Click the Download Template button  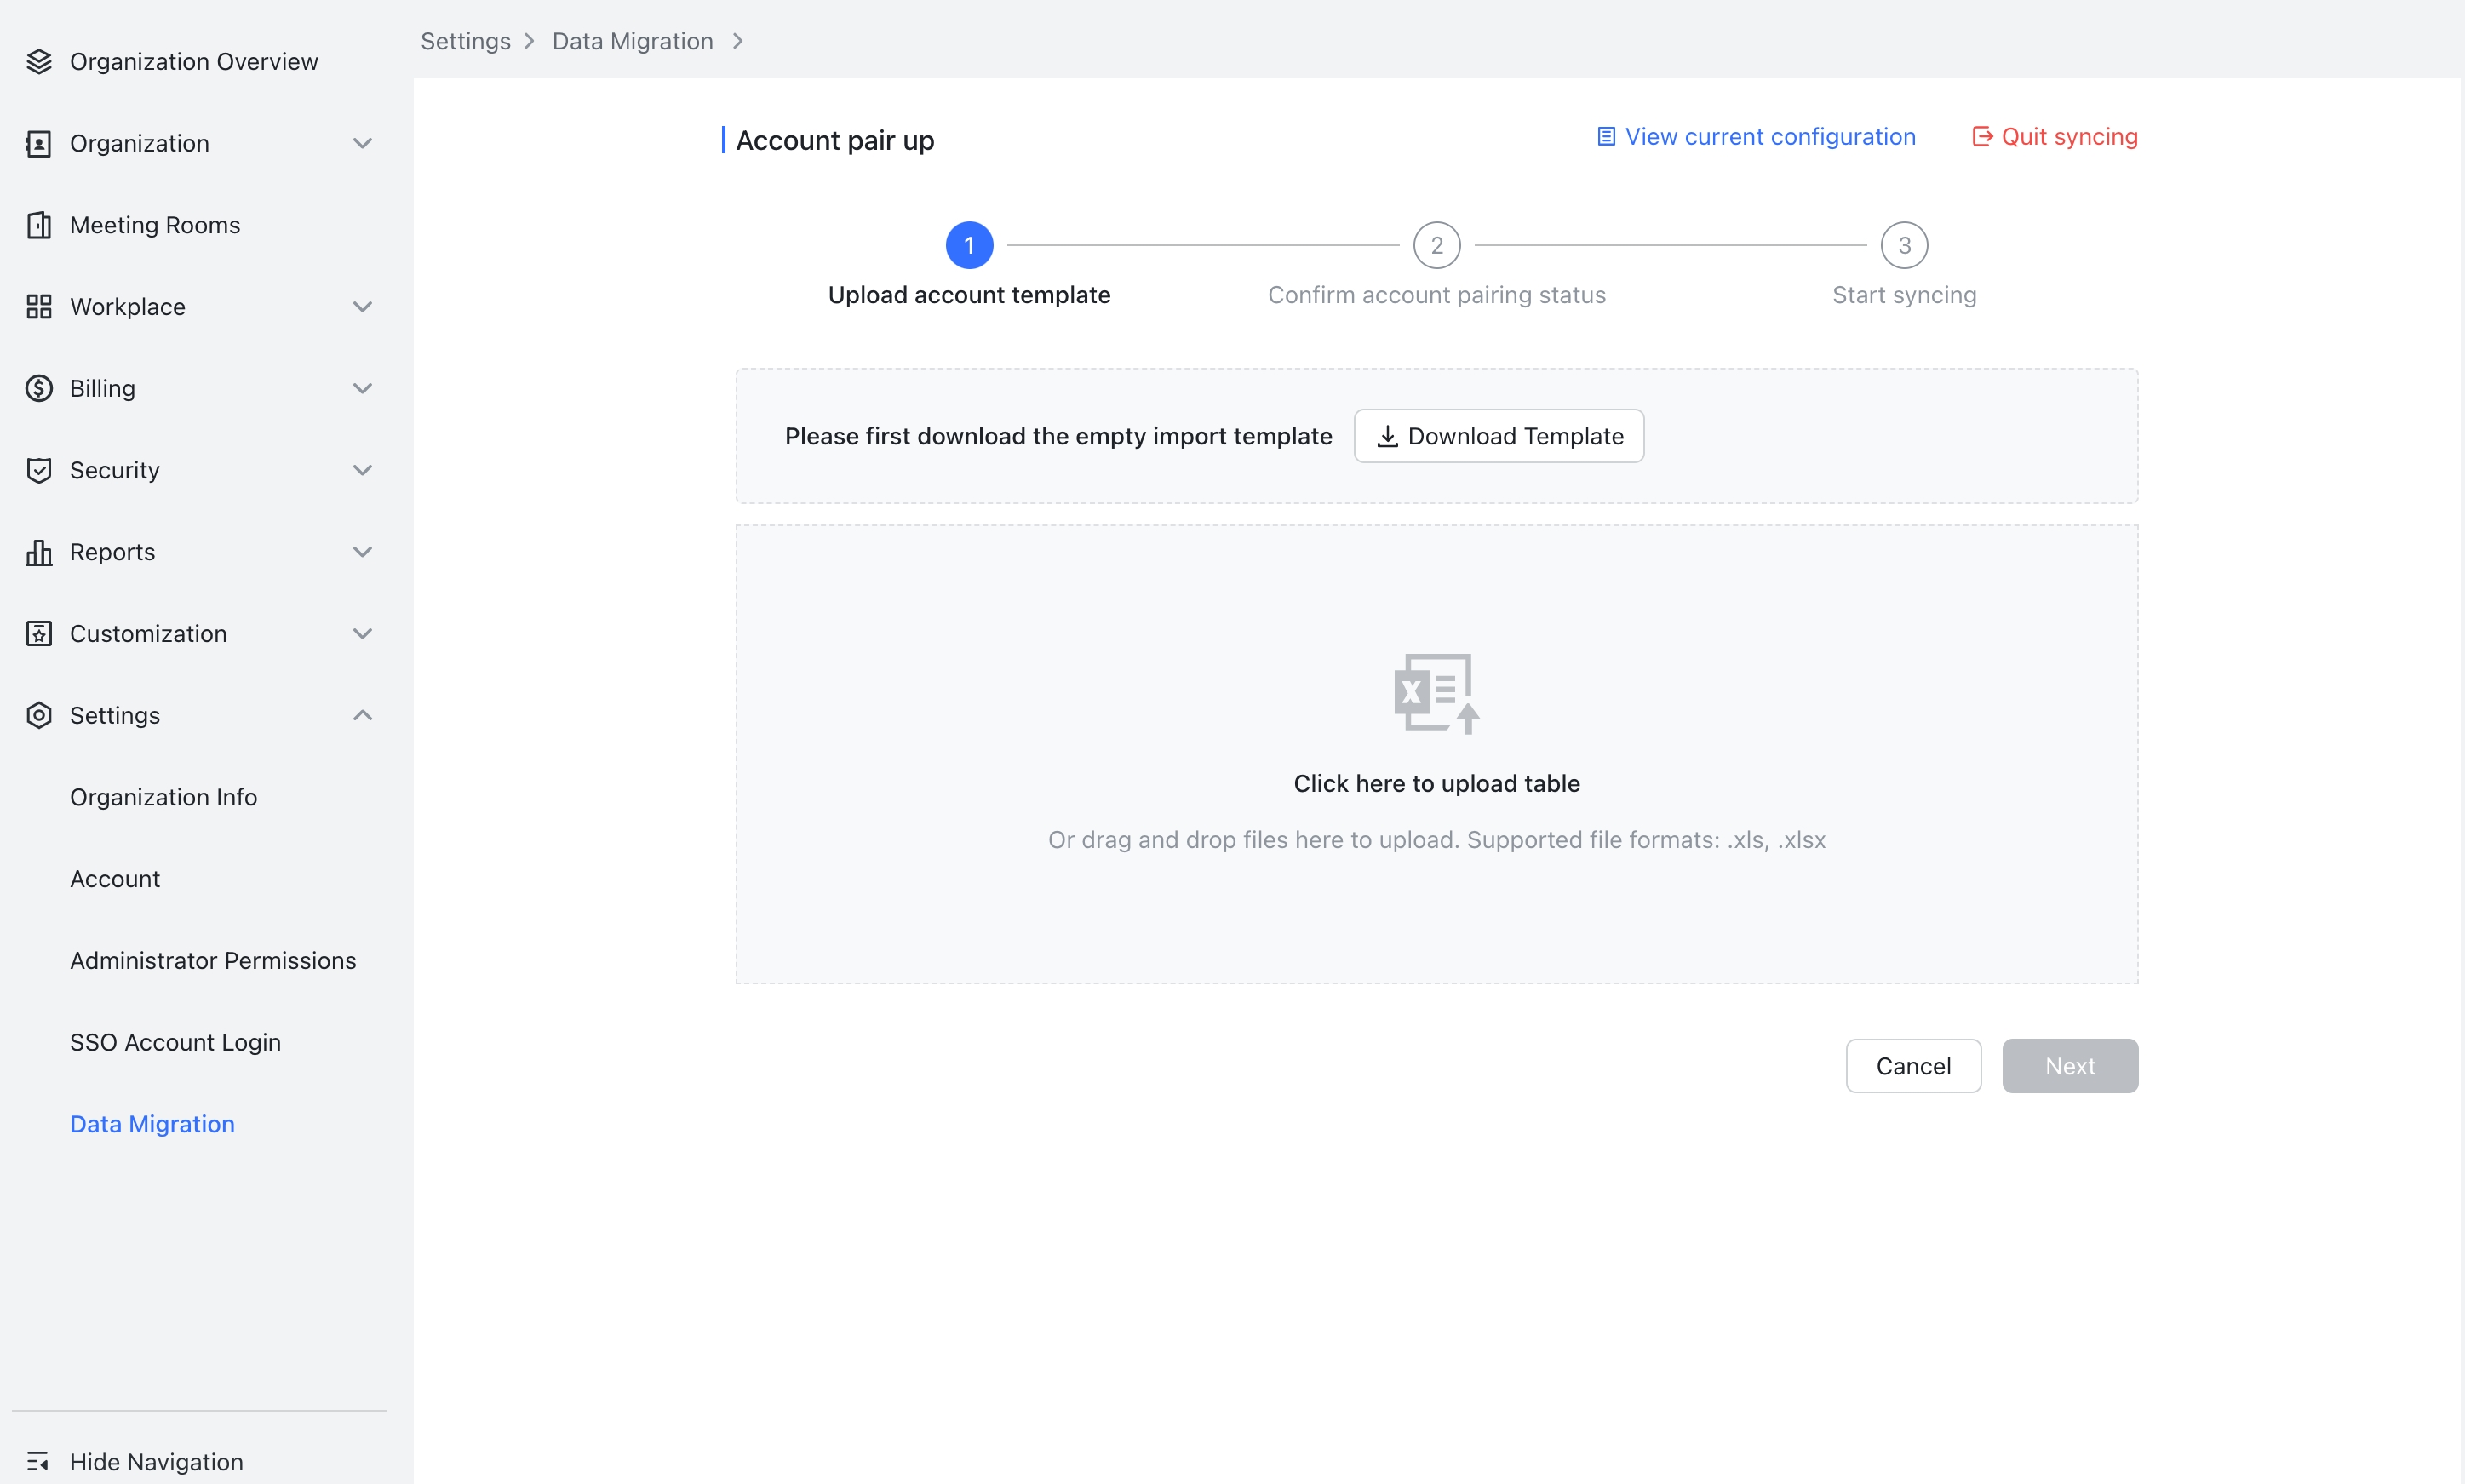1497,436
